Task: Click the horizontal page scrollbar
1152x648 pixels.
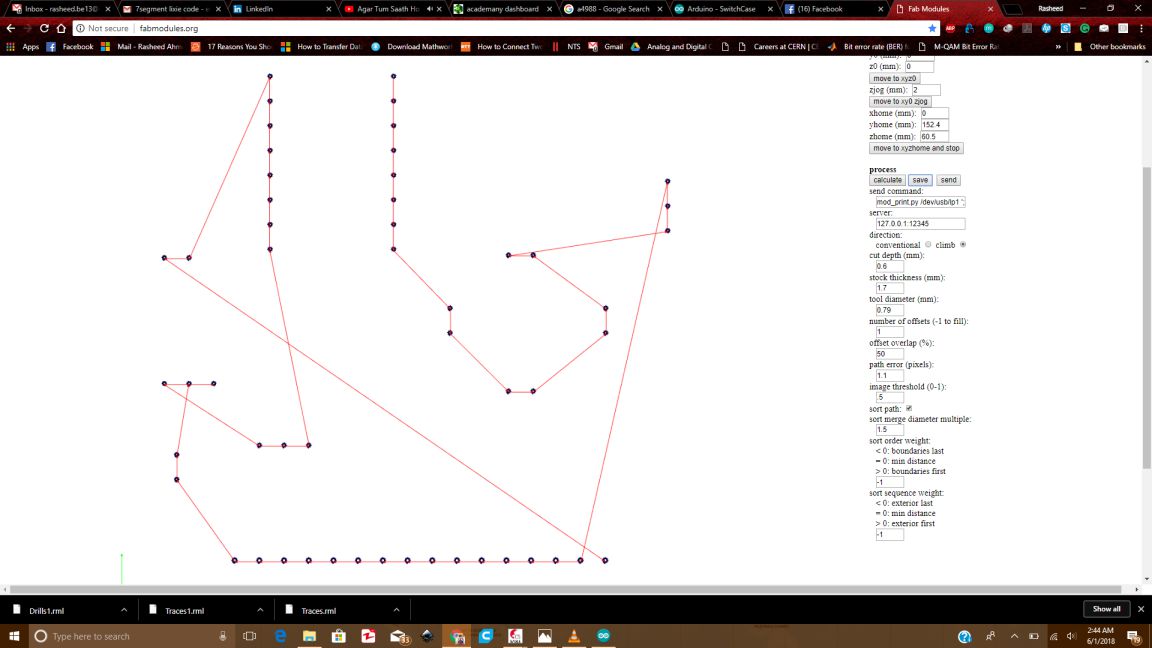Action: [565, 589]
